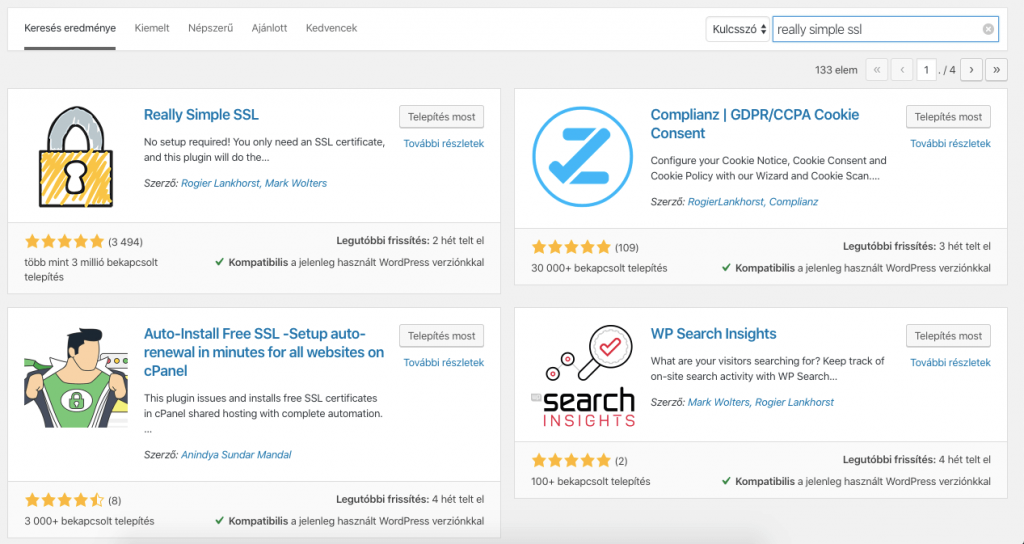This screenshot has width=1024, height=544.
Task: Click the 133 elem results count
Action: [836, 70]
